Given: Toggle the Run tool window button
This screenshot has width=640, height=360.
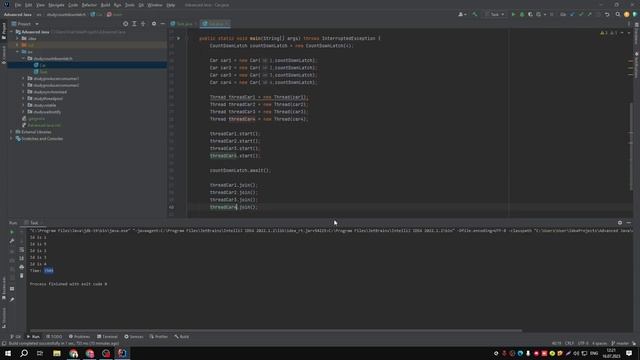Looking at the screenshot, I should pyautogui.click(x=33, y=337).
